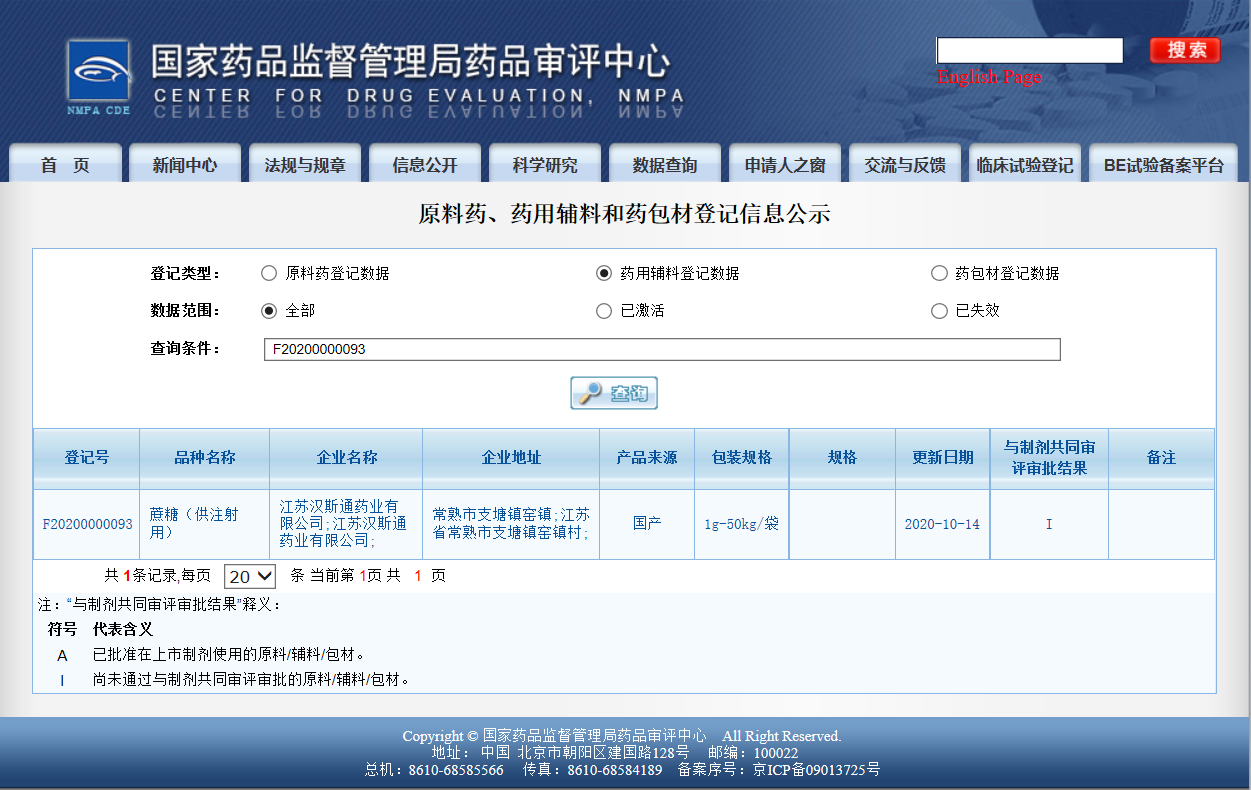Switch to the 首页 home tab
The height and width of the screenshot is (790, 1251).
[64, 163]
